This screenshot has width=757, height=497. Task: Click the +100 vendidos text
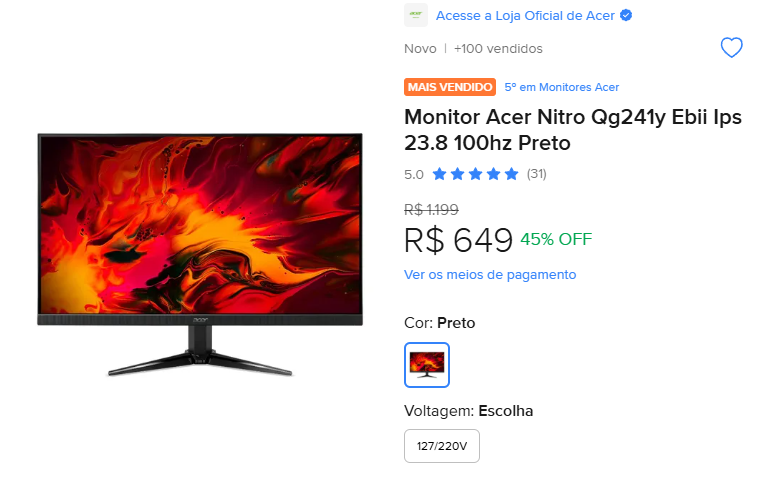click(x=498, y=48)
